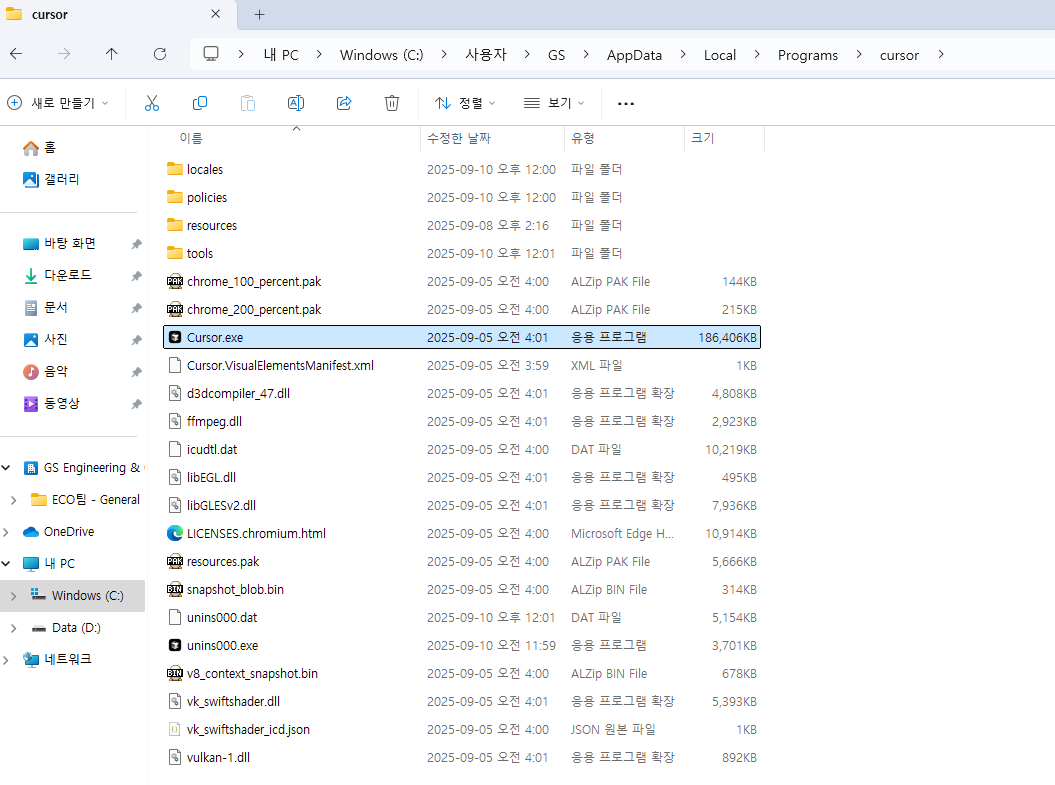This screenshot has height=785, width=1055.
Task: Click the Rename icon in toolbar
Action: pos(296,103)
